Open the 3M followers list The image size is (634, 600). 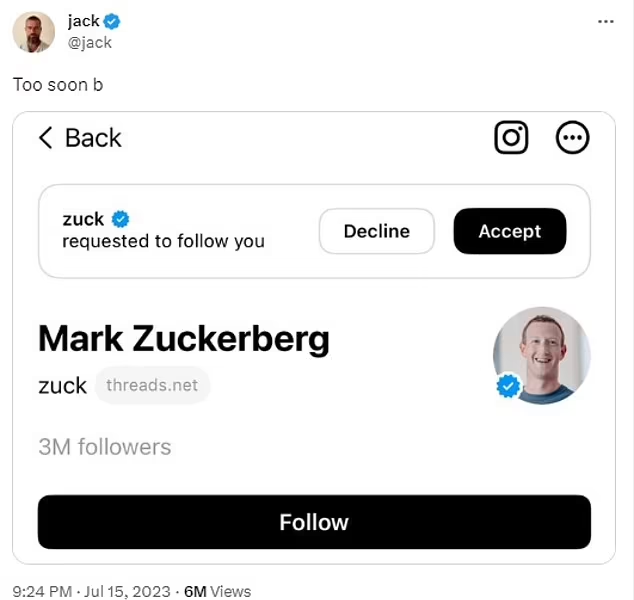coord(104,447)
